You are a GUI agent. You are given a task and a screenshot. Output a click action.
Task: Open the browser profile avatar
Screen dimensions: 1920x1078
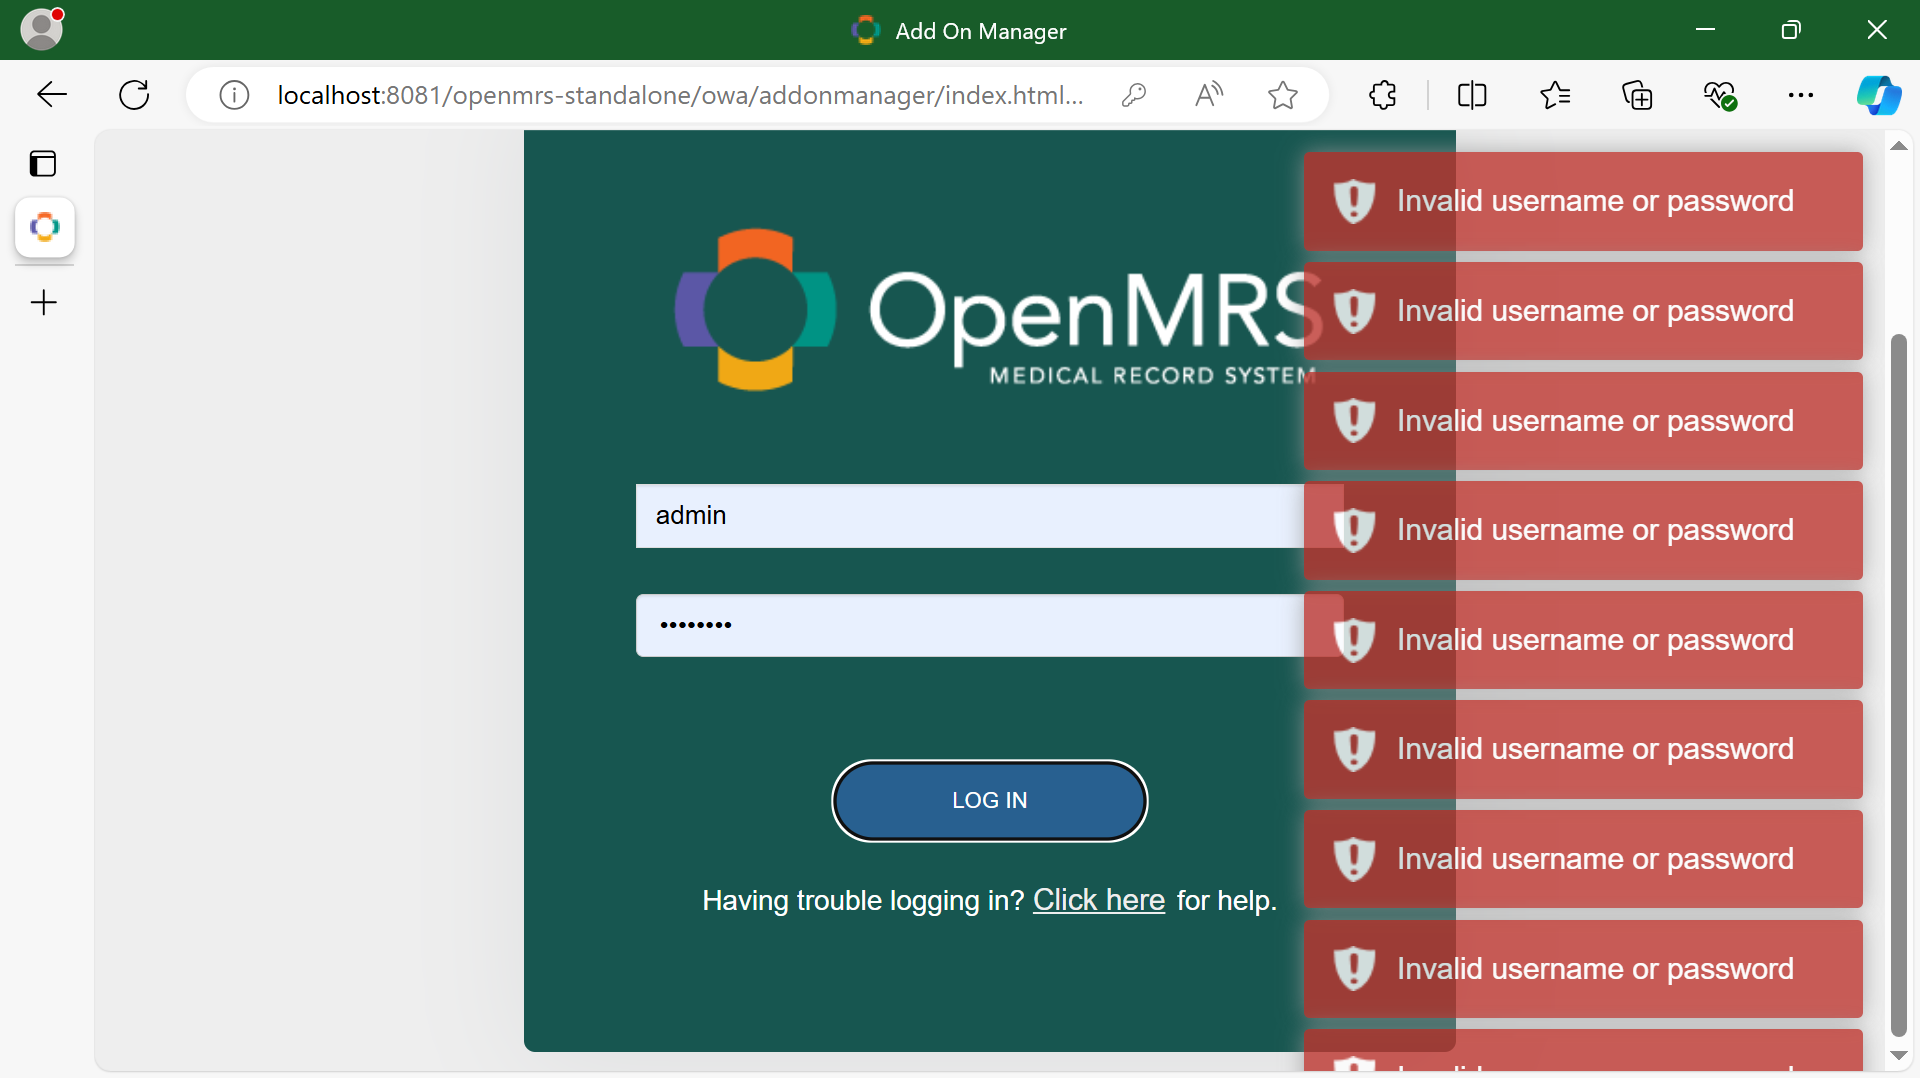pos(42,29)
